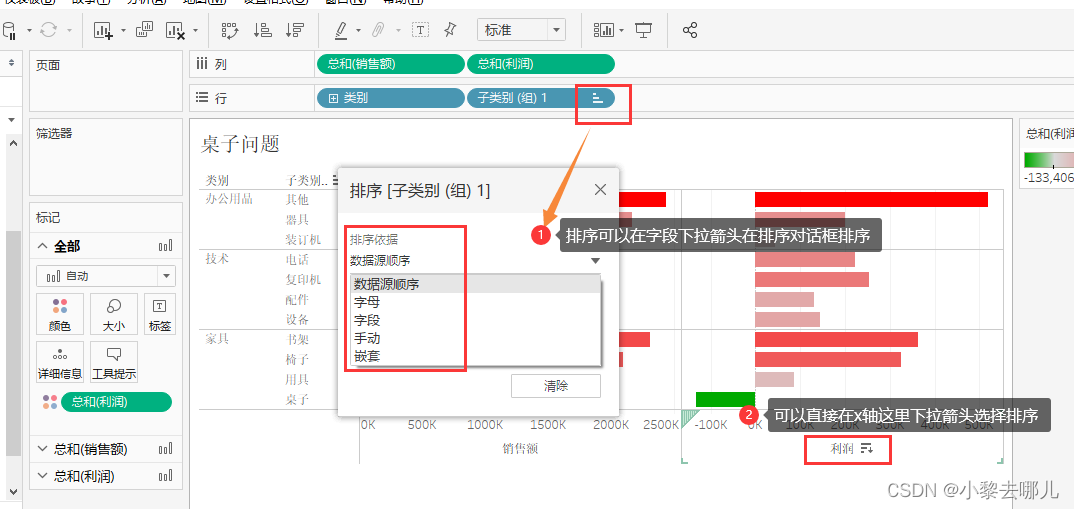Expand the 总和(利润) marks section at bottom
Screen dimensions: 1074x509
pos(42,476)
